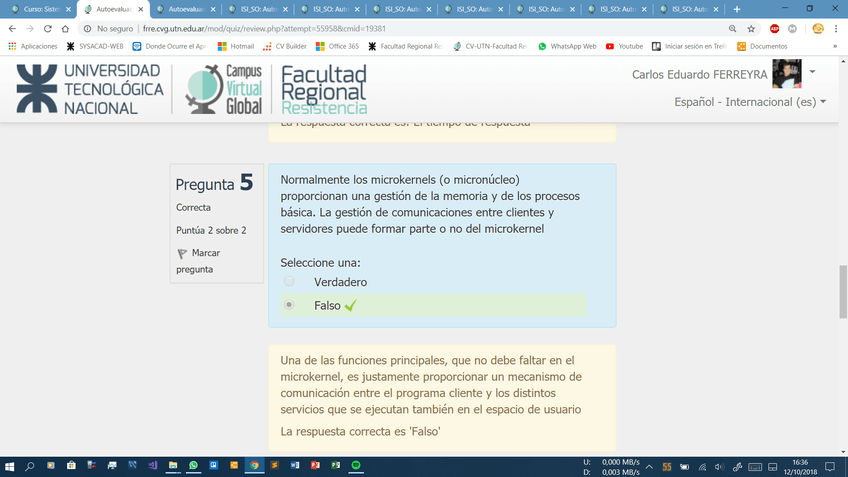
Task: Open the Chrome three-dot menu
Action: (x=837, y=29)
